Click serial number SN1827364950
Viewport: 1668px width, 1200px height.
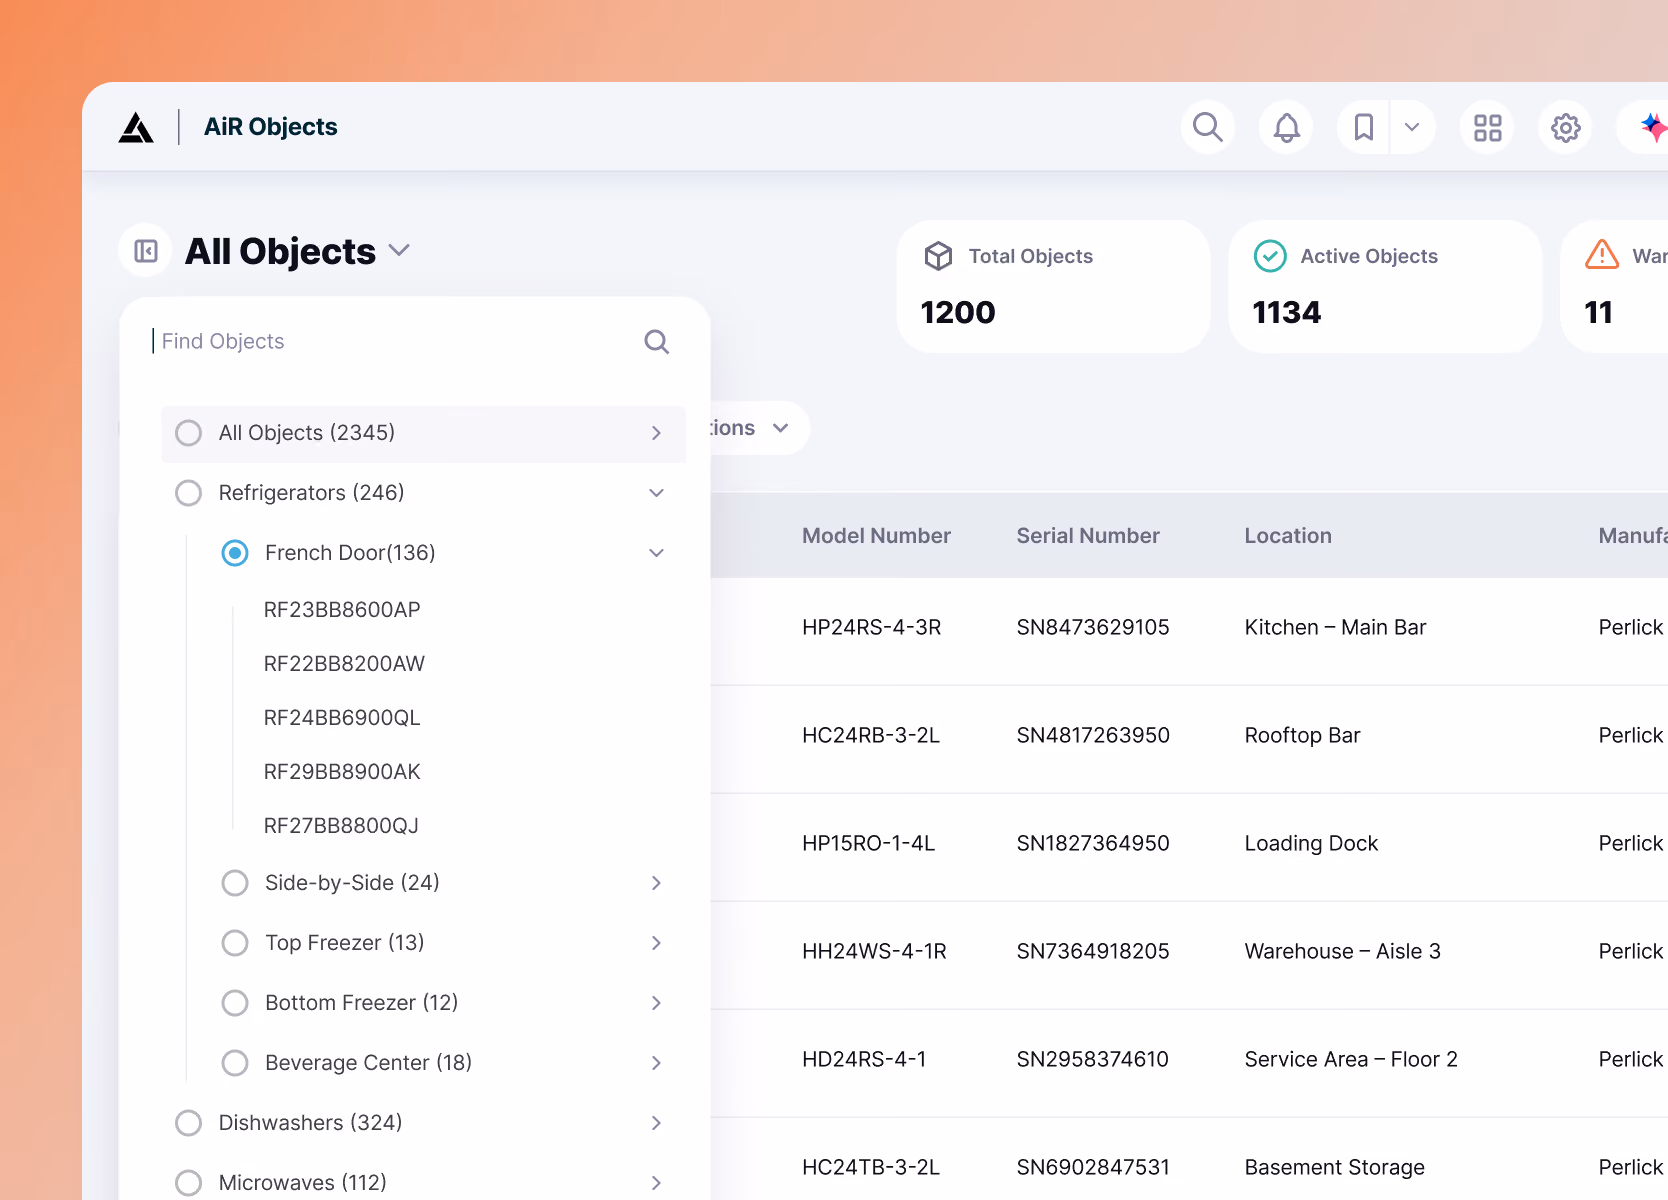point(1093,844)
